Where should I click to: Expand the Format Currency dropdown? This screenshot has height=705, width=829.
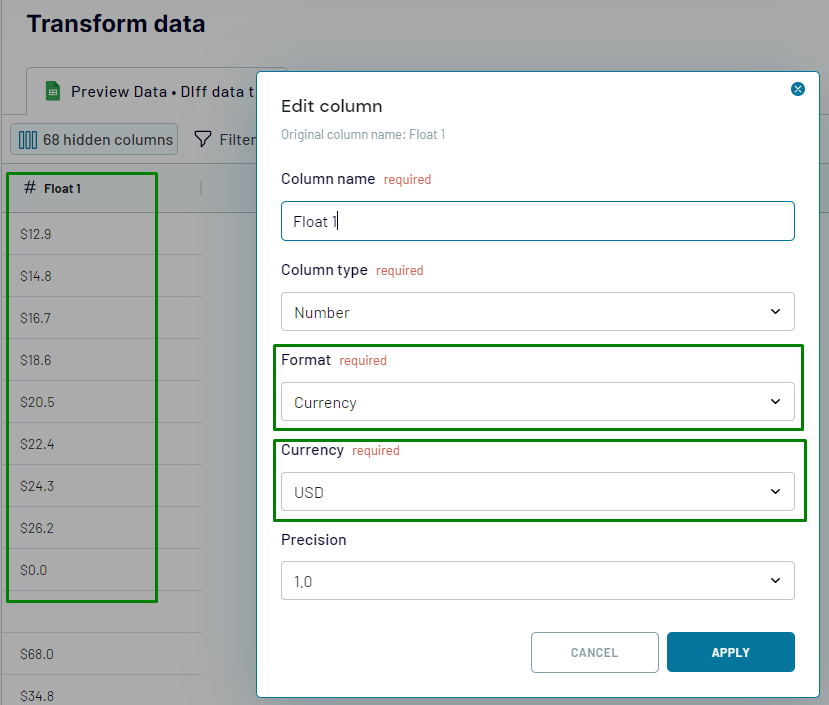pyautogui.click(x=537, y=402)
